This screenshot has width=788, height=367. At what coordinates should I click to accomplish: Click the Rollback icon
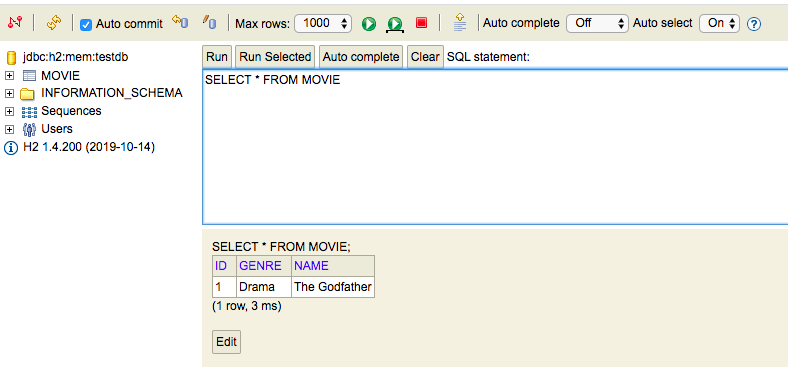180,22
